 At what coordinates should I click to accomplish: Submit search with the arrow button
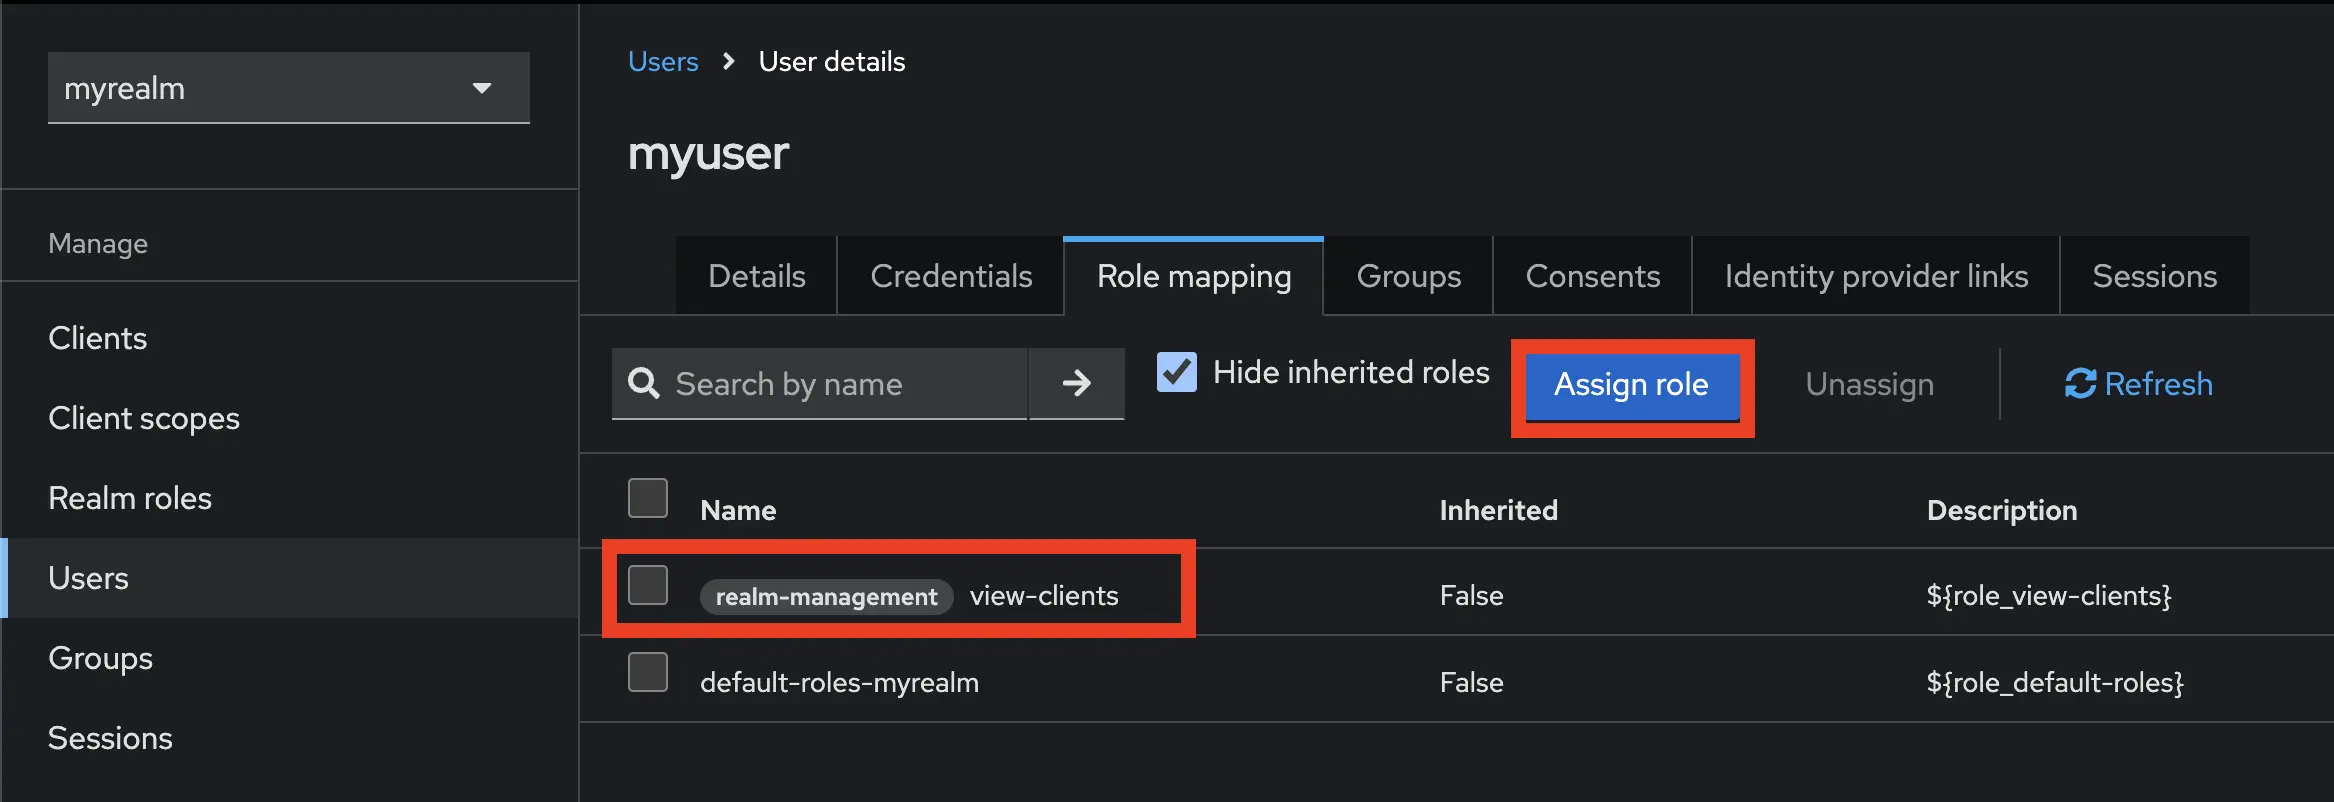pyautogui.click(x=1076, y=383)
